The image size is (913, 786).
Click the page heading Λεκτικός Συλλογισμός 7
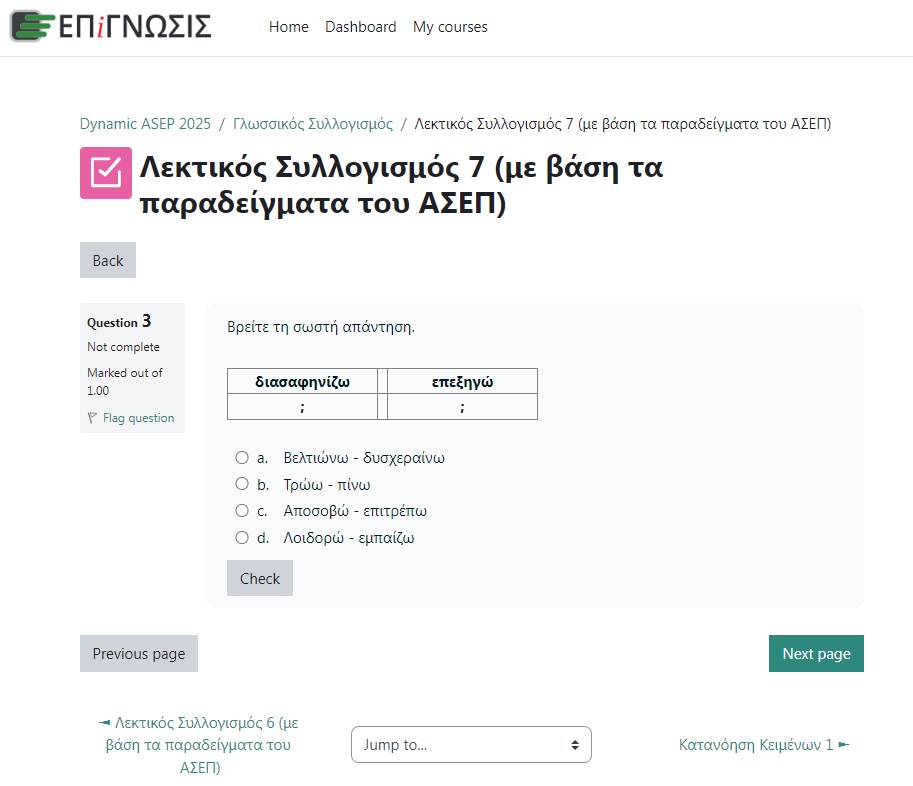[401, 185]
